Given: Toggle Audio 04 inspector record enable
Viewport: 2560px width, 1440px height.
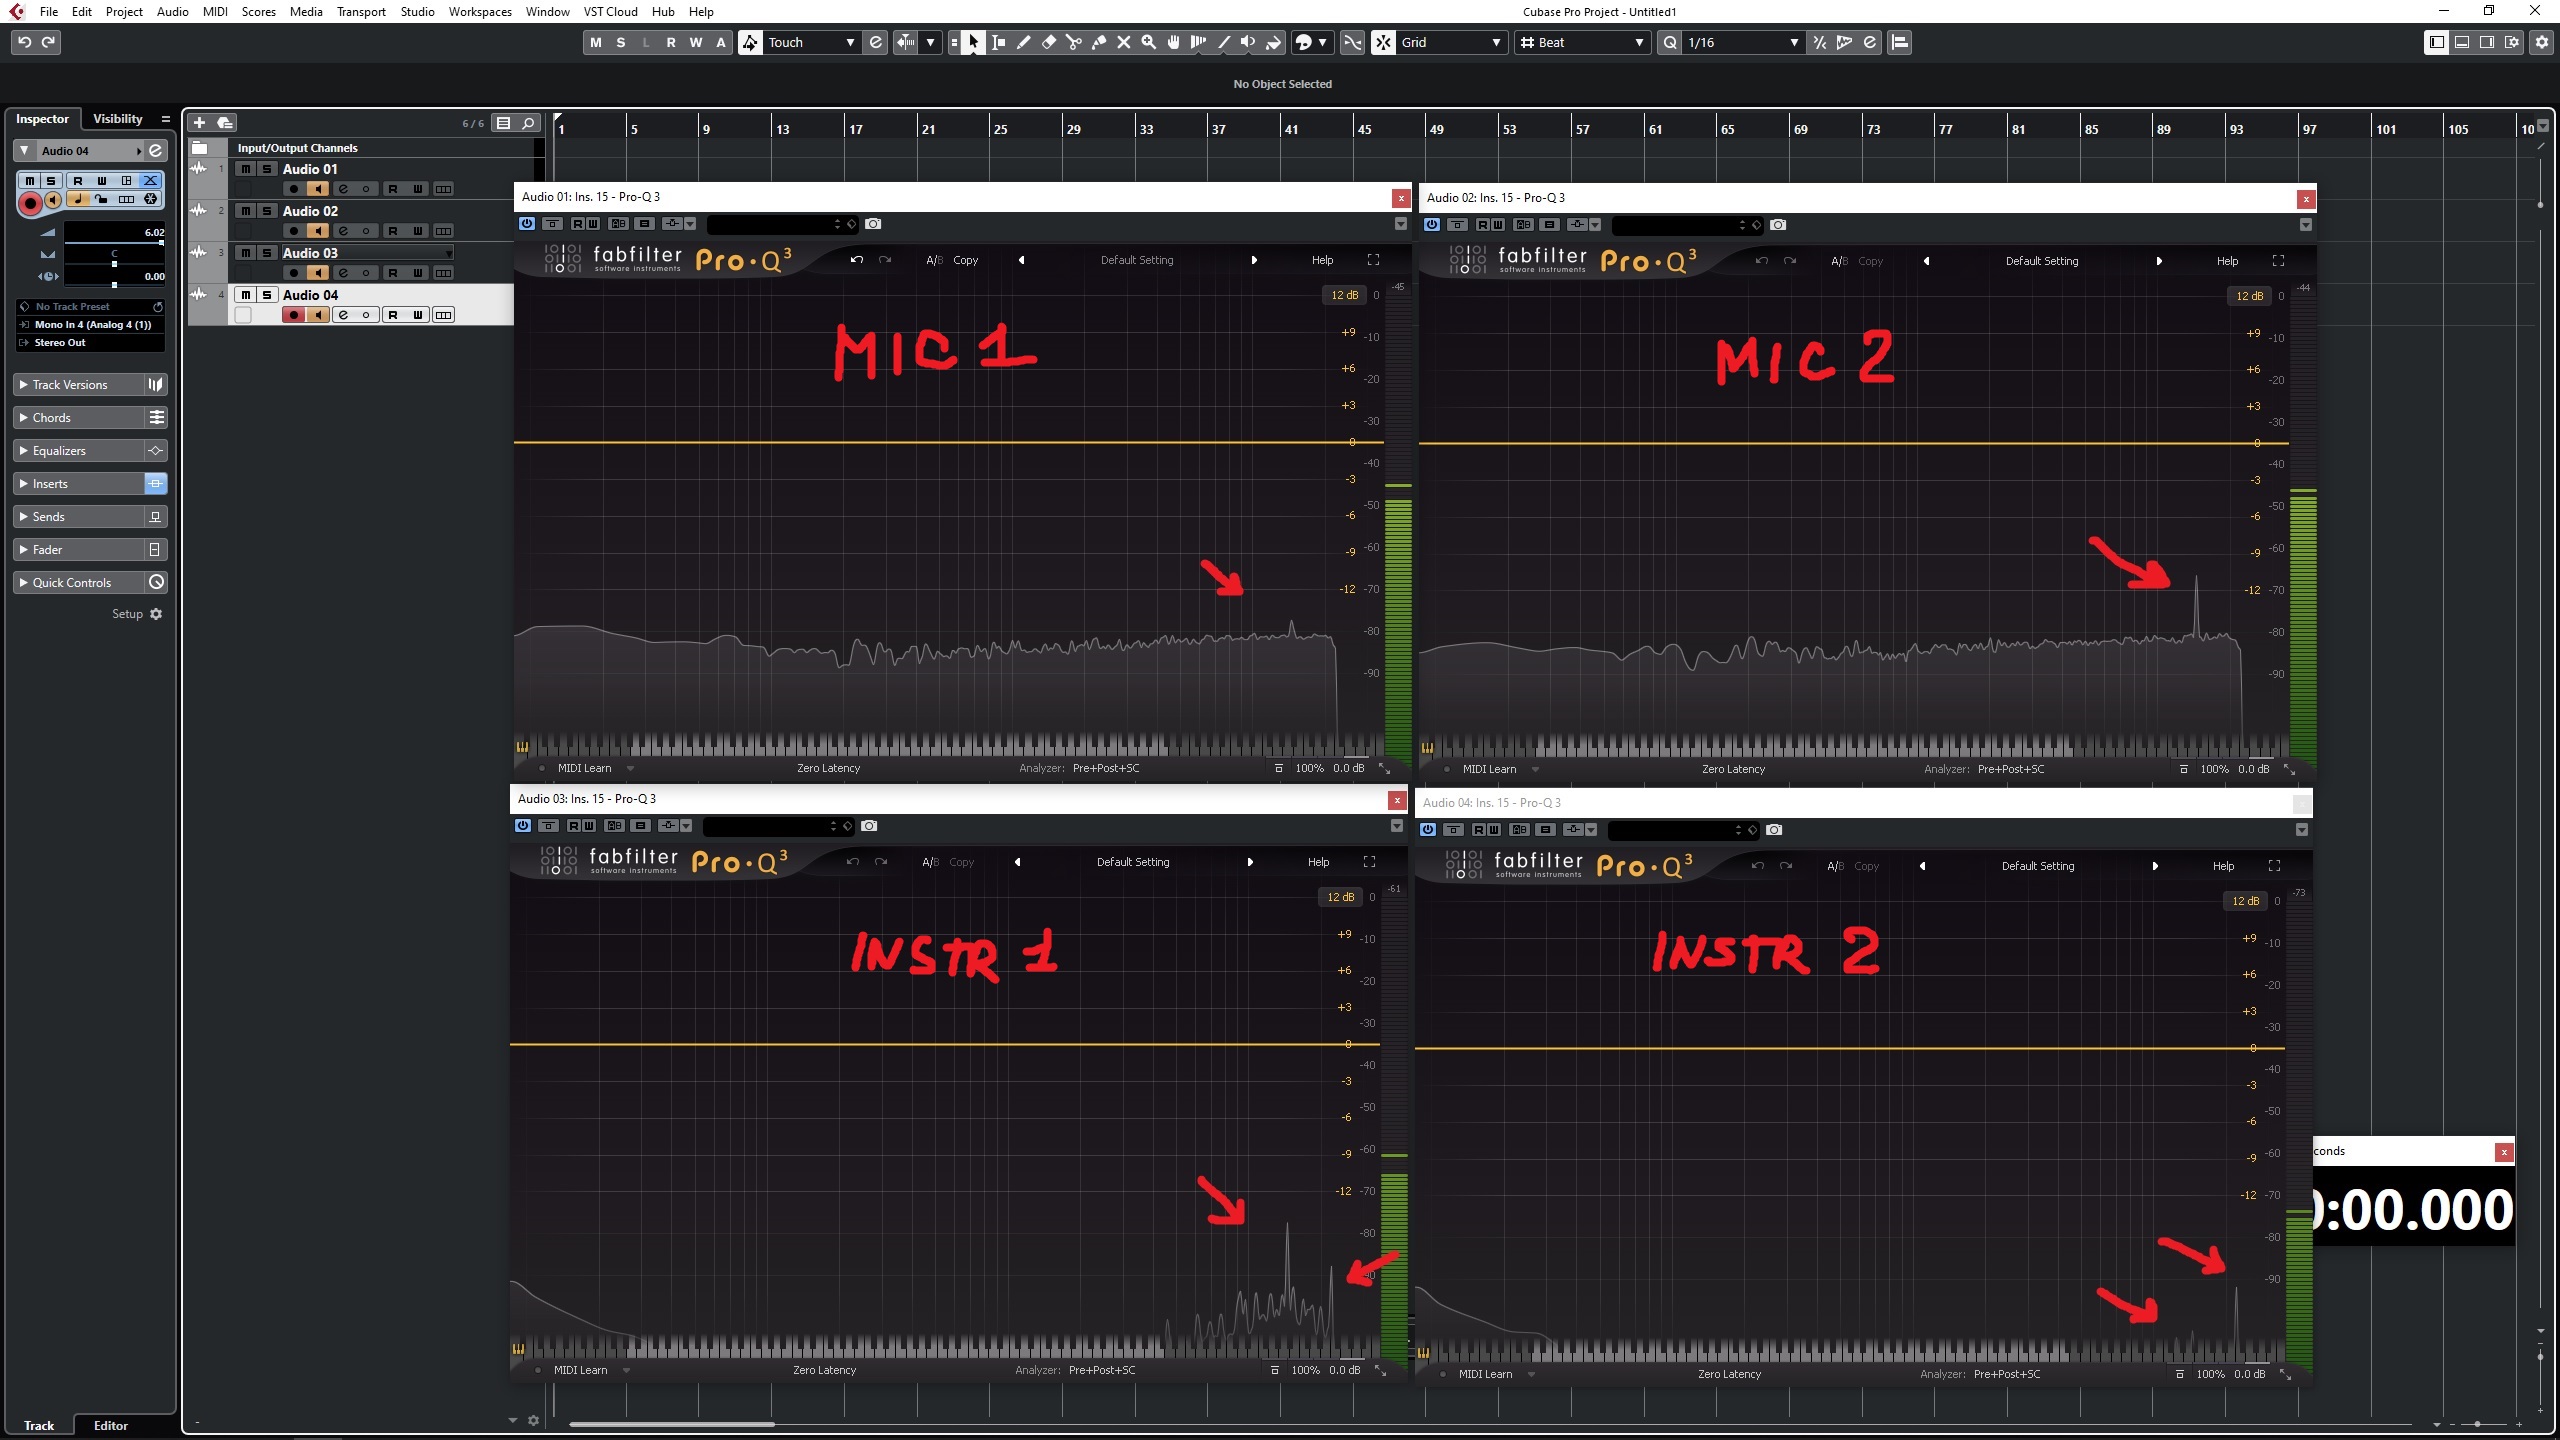Looking at the screenshot, I should coord(30,203).
